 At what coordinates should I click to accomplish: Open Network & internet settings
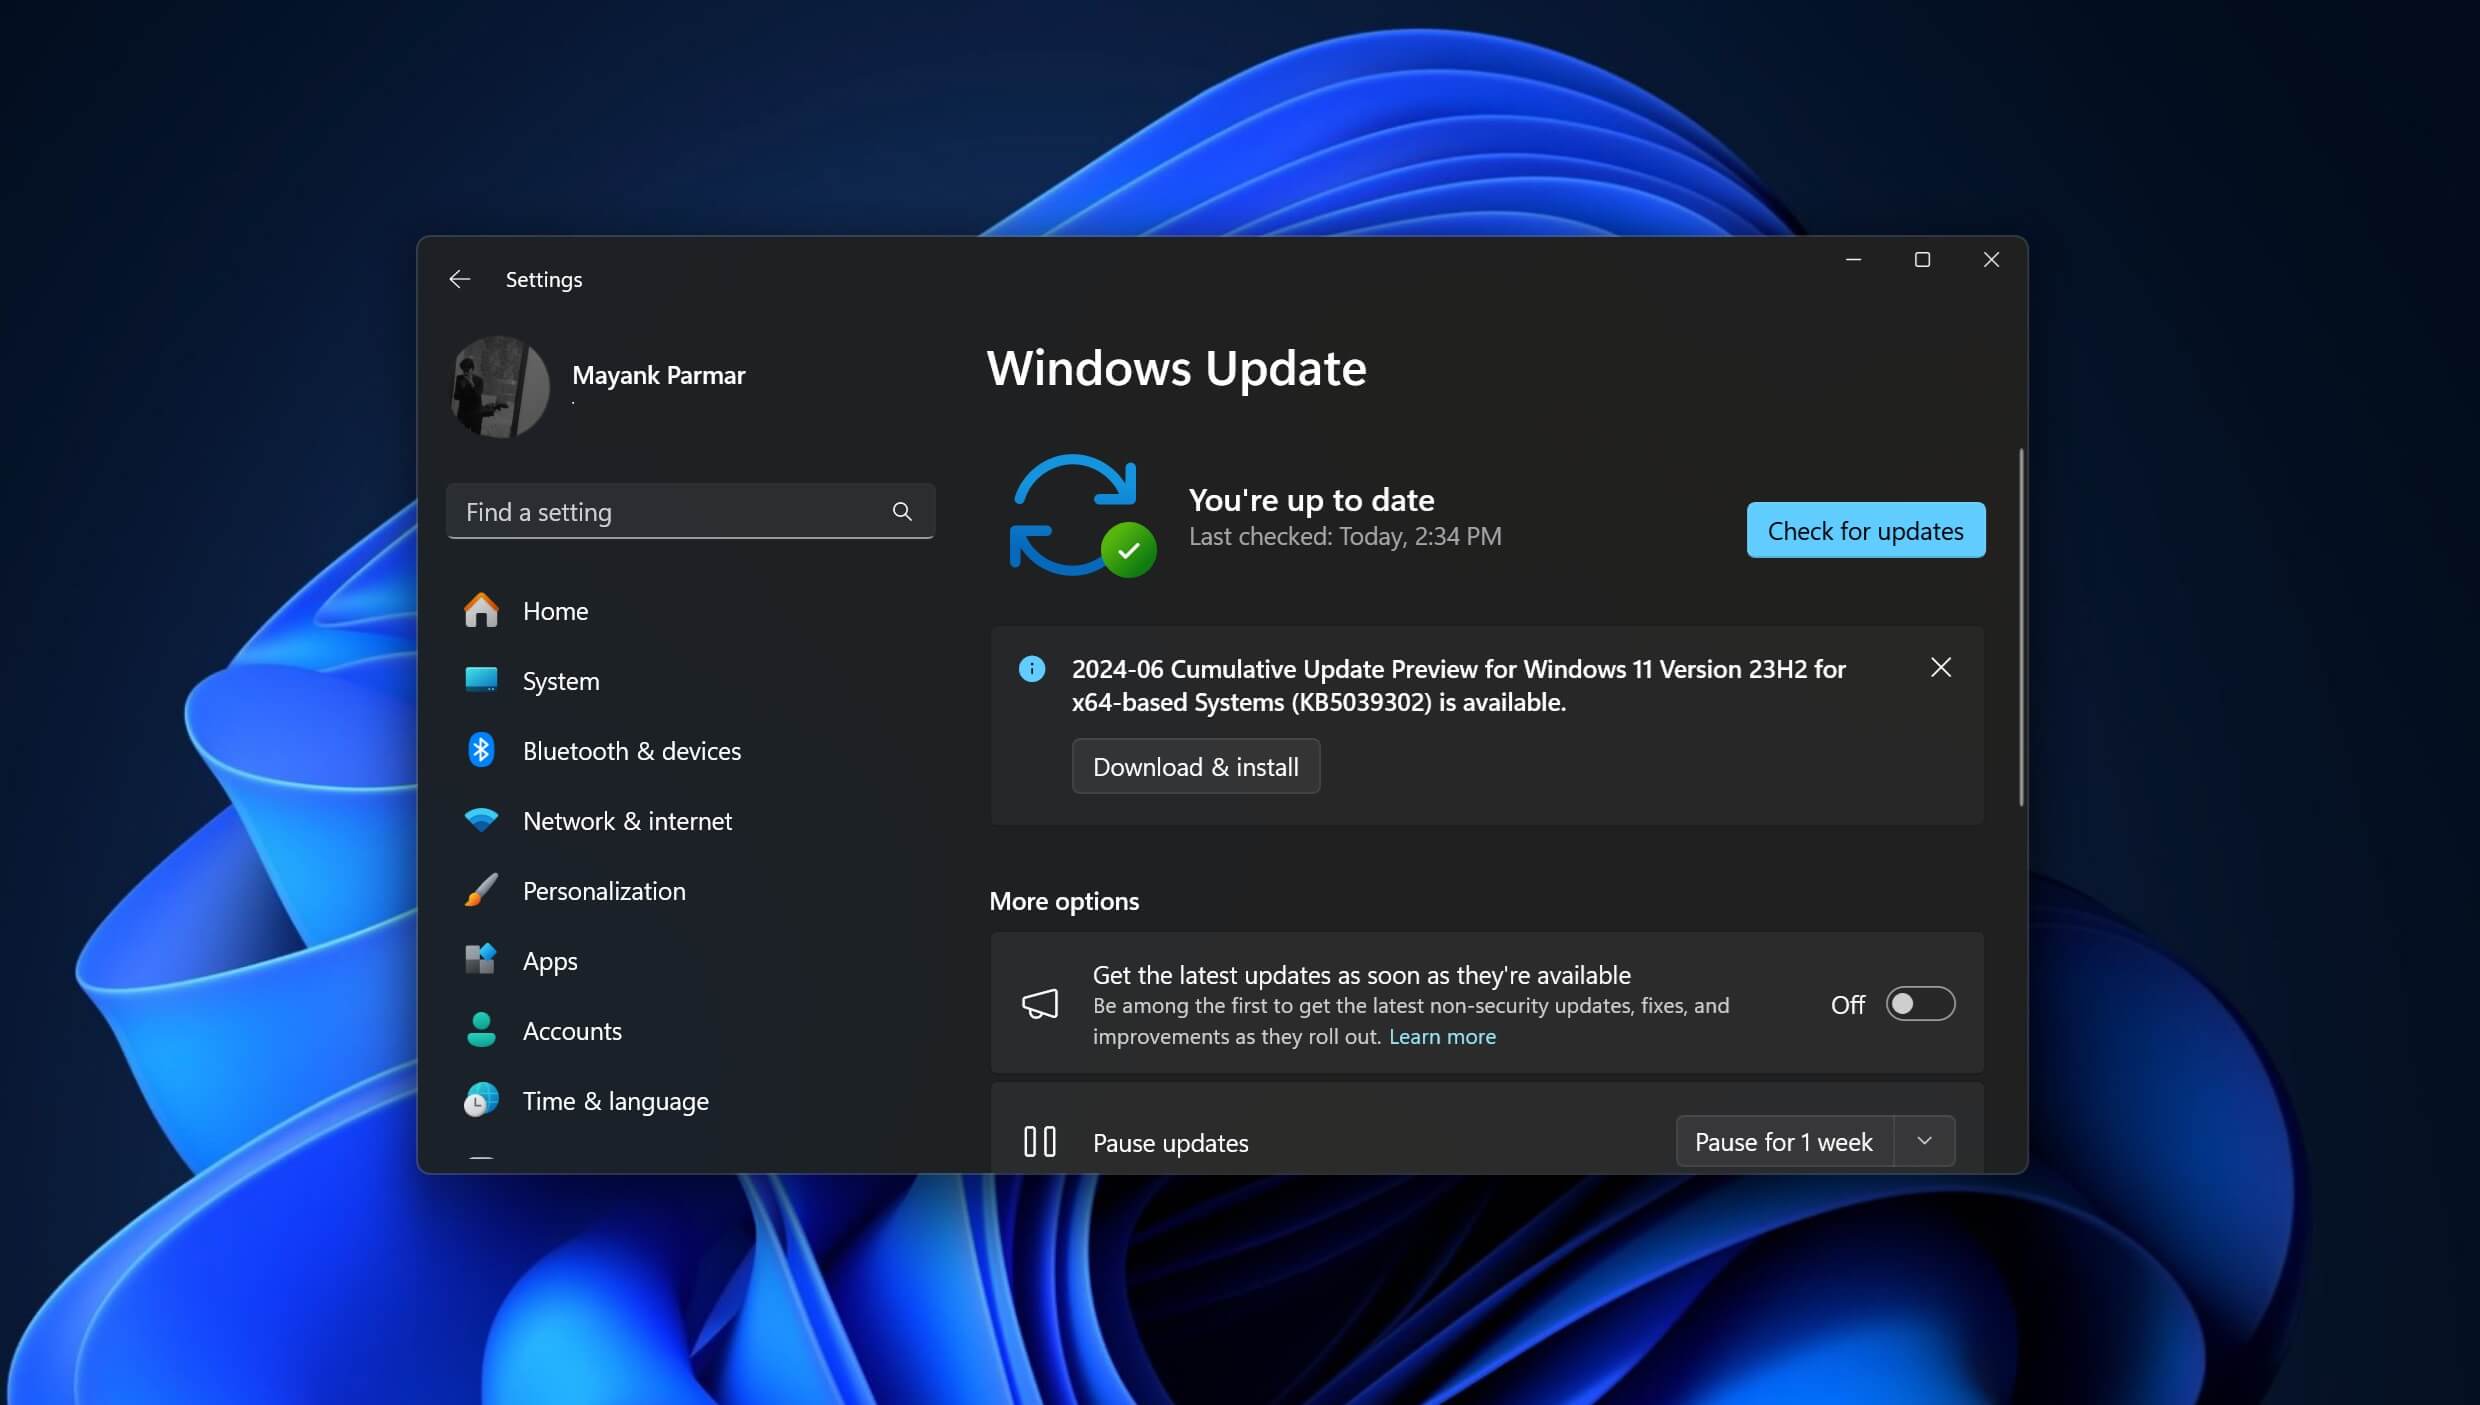click(690, 821)
